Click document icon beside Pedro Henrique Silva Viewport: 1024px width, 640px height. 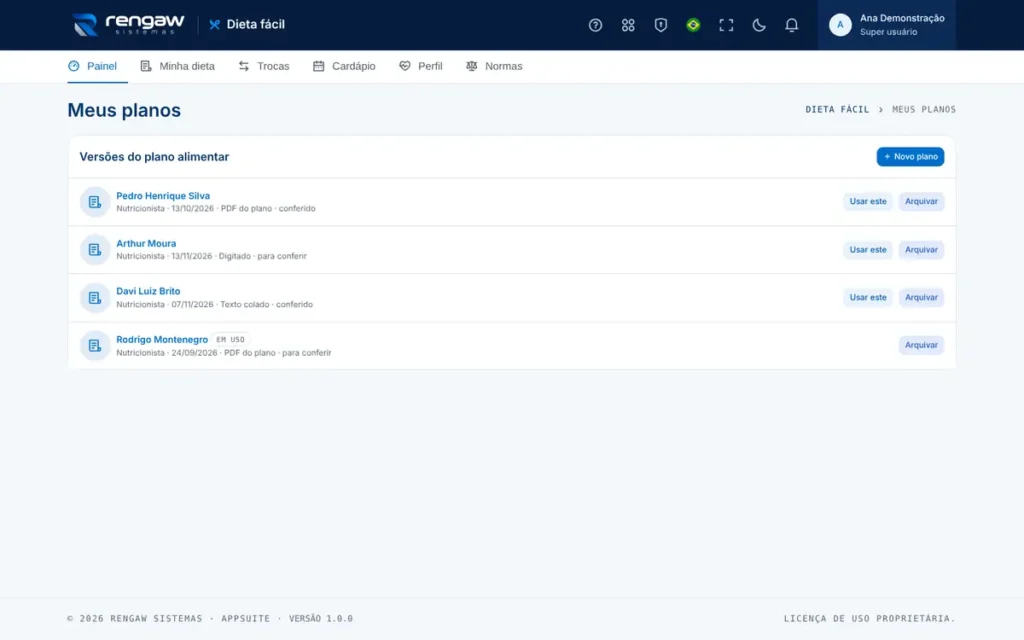tap(95, 202)
